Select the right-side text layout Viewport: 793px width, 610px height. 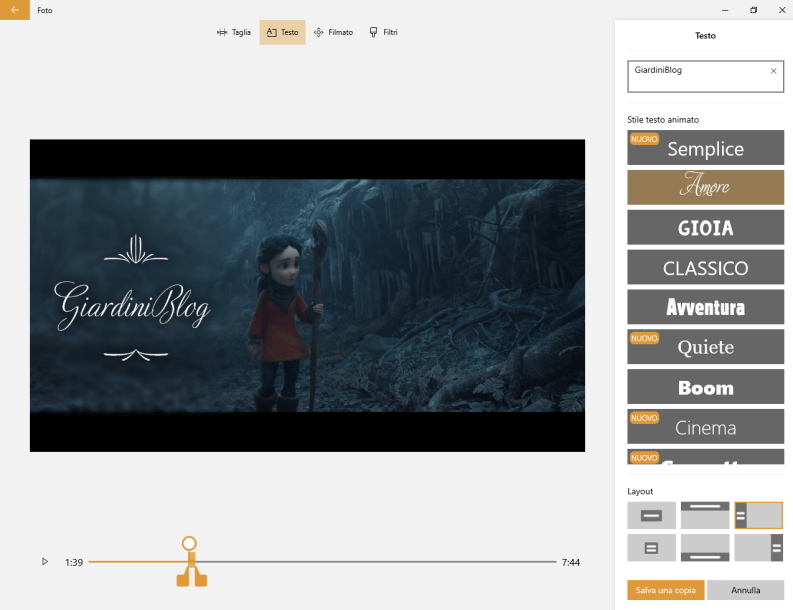pyautogui.click(x=759, y=548)
